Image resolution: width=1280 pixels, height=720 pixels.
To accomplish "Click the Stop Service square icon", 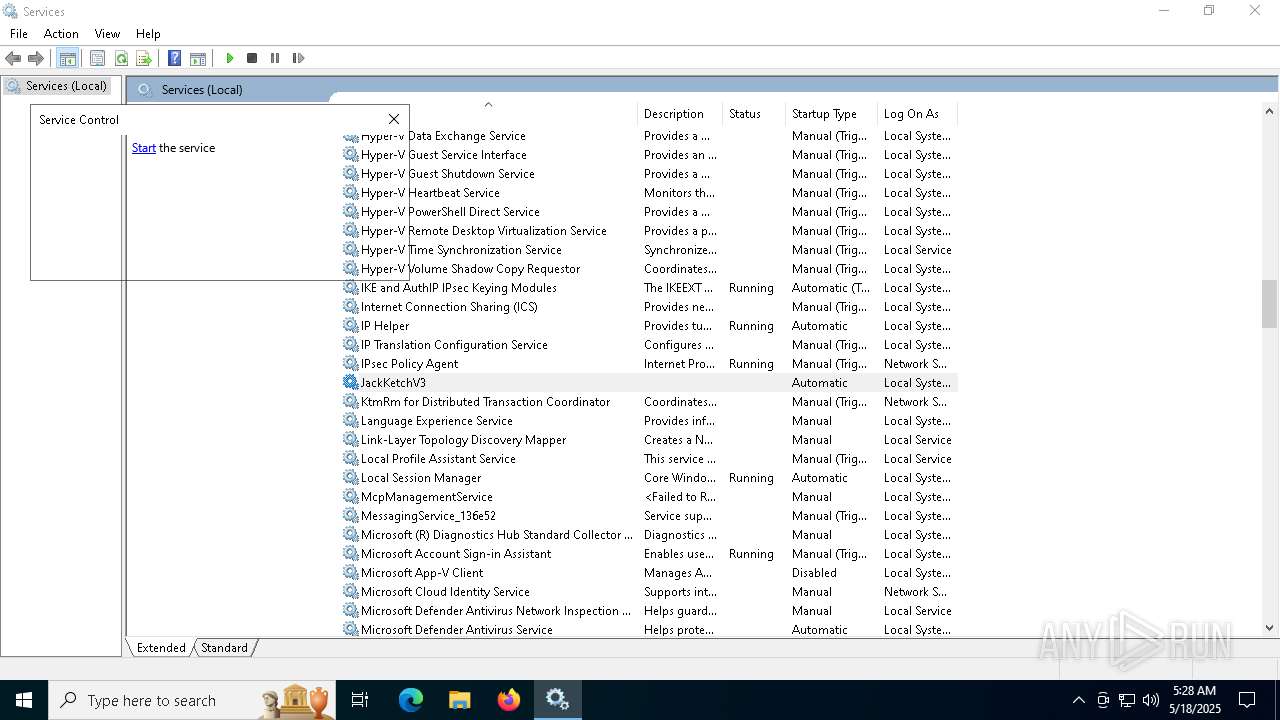I will (x=252, y=58).
